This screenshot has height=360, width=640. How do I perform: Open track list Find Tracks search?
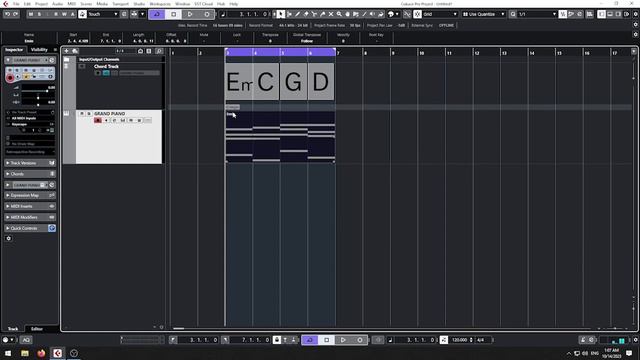(159, 51)
